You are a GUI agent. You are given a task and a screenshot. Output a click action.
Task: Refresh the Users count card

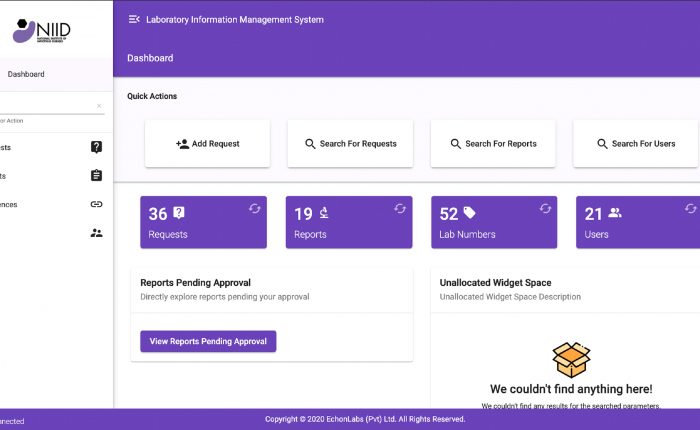click(690, 209)
